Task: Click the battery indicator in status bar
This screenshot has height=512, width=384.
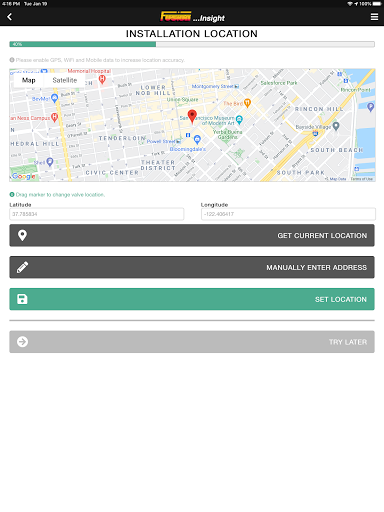Action: coord(377,4)
